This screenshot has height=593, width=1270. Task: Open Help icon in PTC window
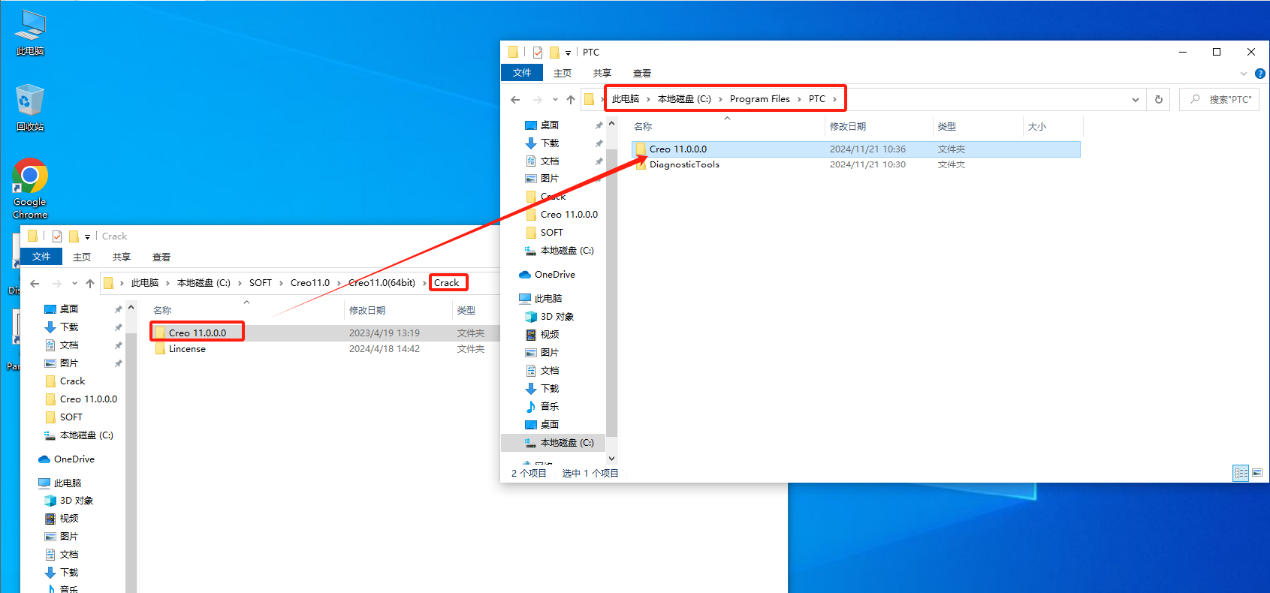point(1258,73)
